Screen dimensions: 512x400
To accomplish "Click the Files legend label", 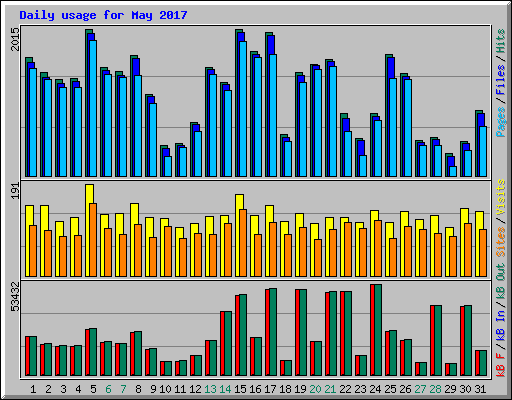I will [500, 80].
